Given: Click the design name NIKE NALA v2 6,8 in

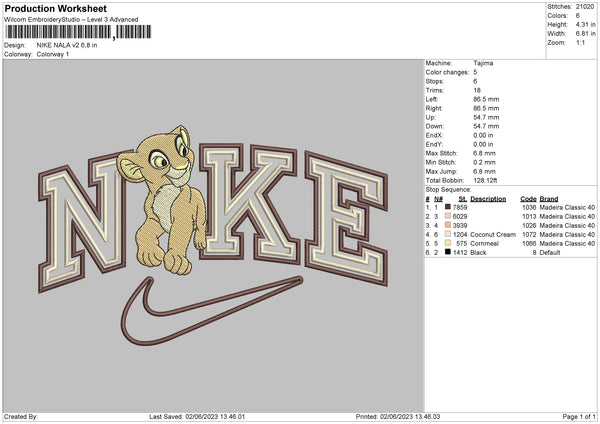Looking at the screenshot, I should pyautogui.click(x=67, y=45).
